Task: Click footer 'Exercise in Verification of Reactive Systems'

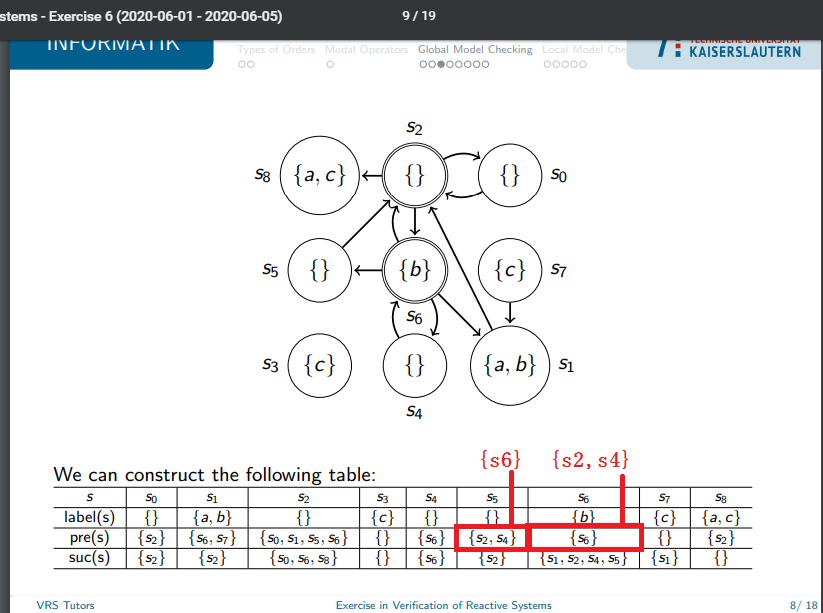Action: 444,605
